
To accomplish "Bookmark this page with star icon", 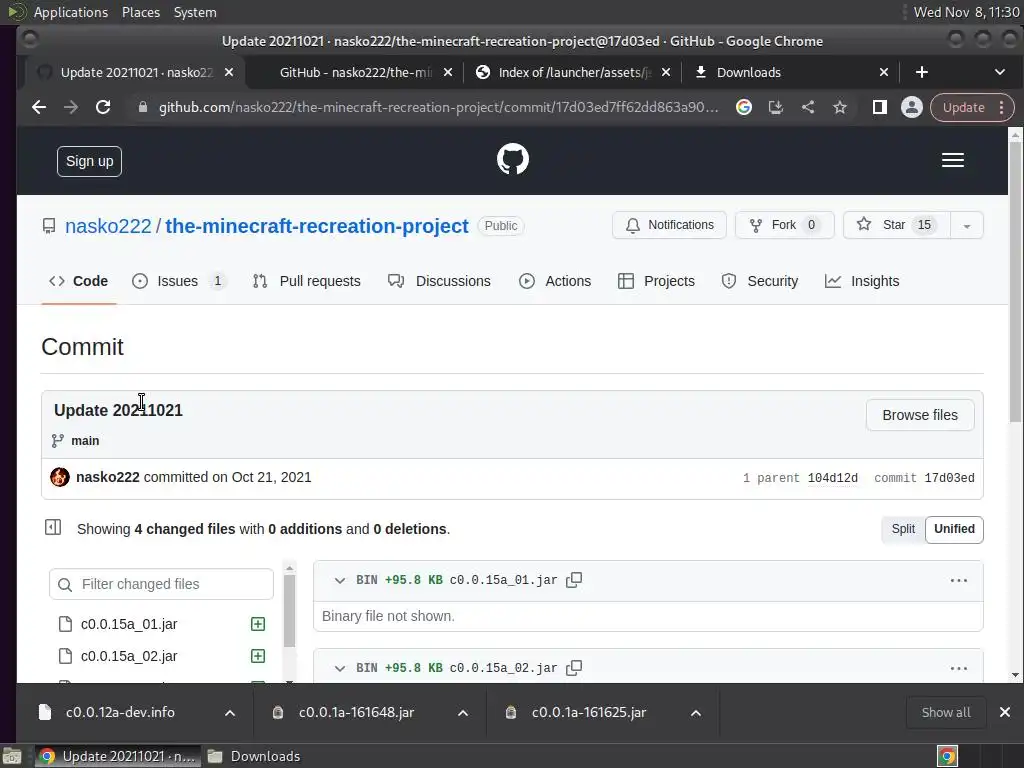I will tap(840, 108).
